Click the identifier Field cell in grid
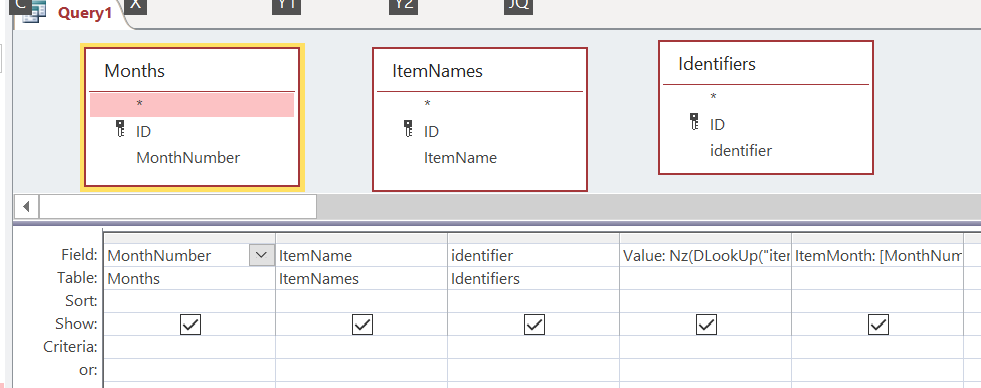Screen dimensions: 981x388 pos(534,255)
